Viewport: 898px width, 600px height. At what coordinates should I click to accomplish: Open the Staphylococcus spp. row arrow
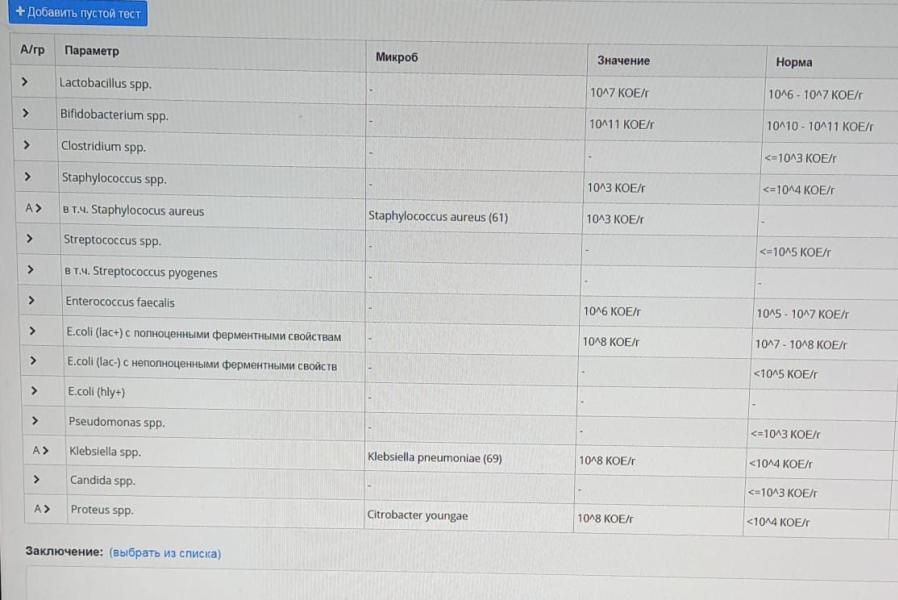(27, 177)
